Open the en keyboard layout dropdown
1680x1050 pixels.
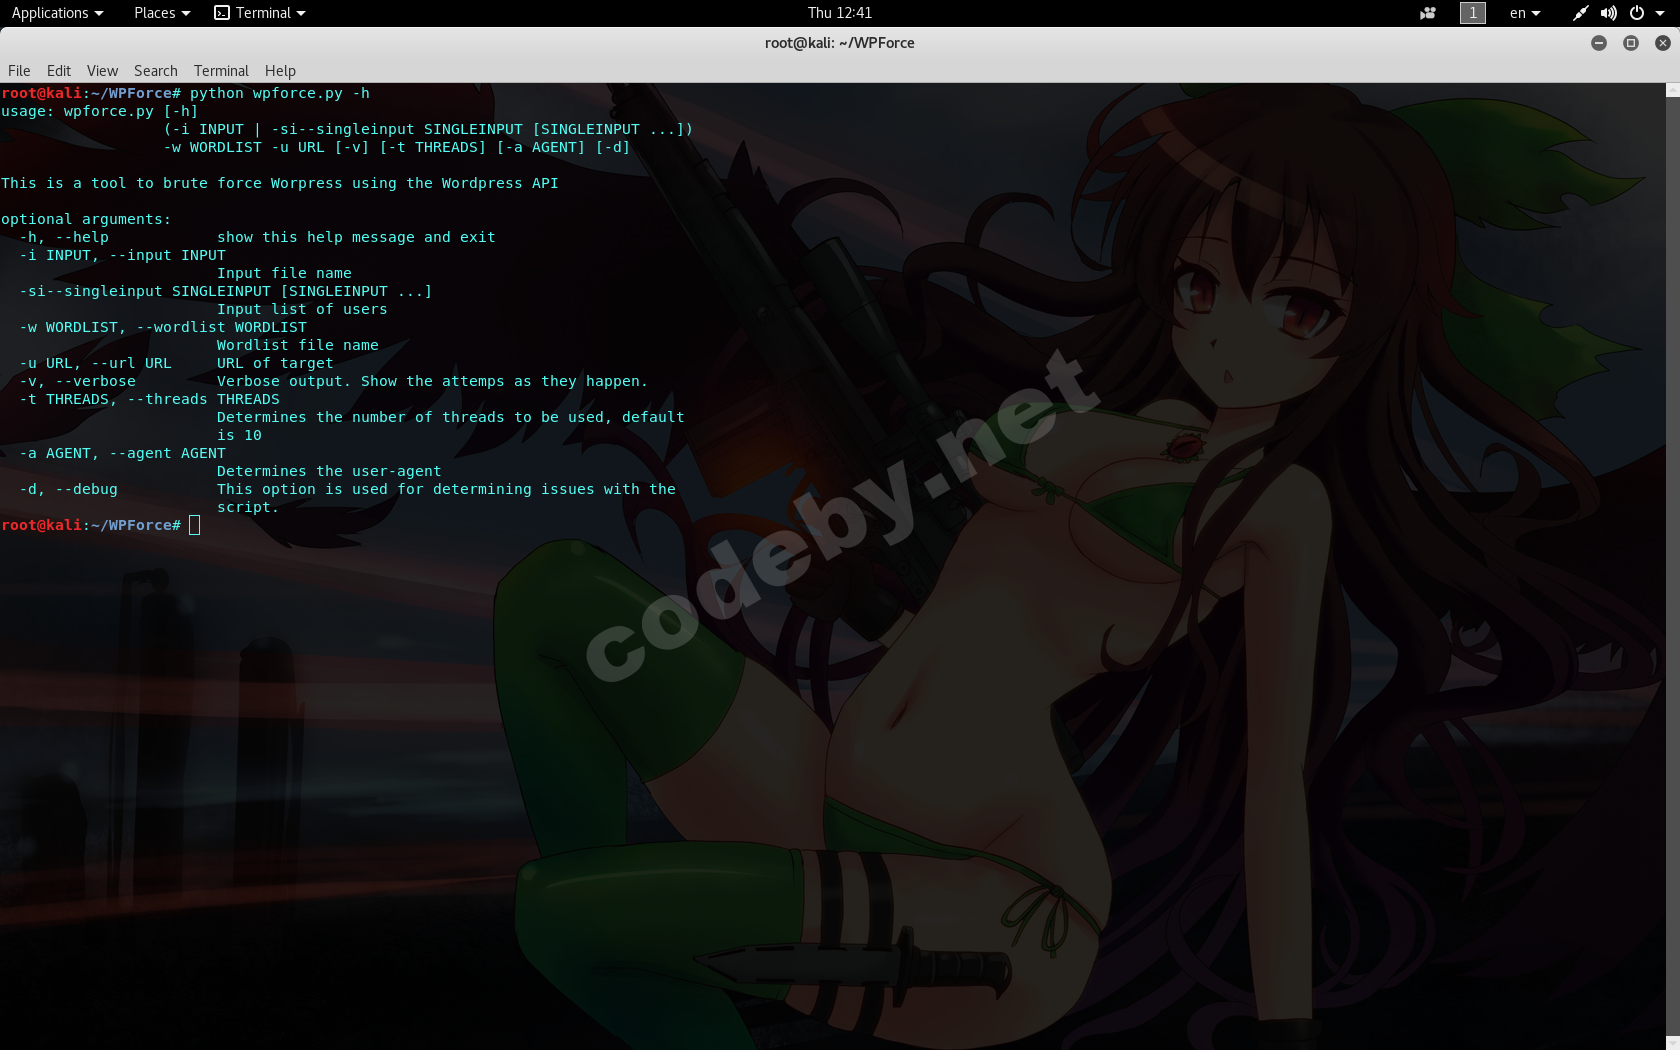click(1525, 13)
